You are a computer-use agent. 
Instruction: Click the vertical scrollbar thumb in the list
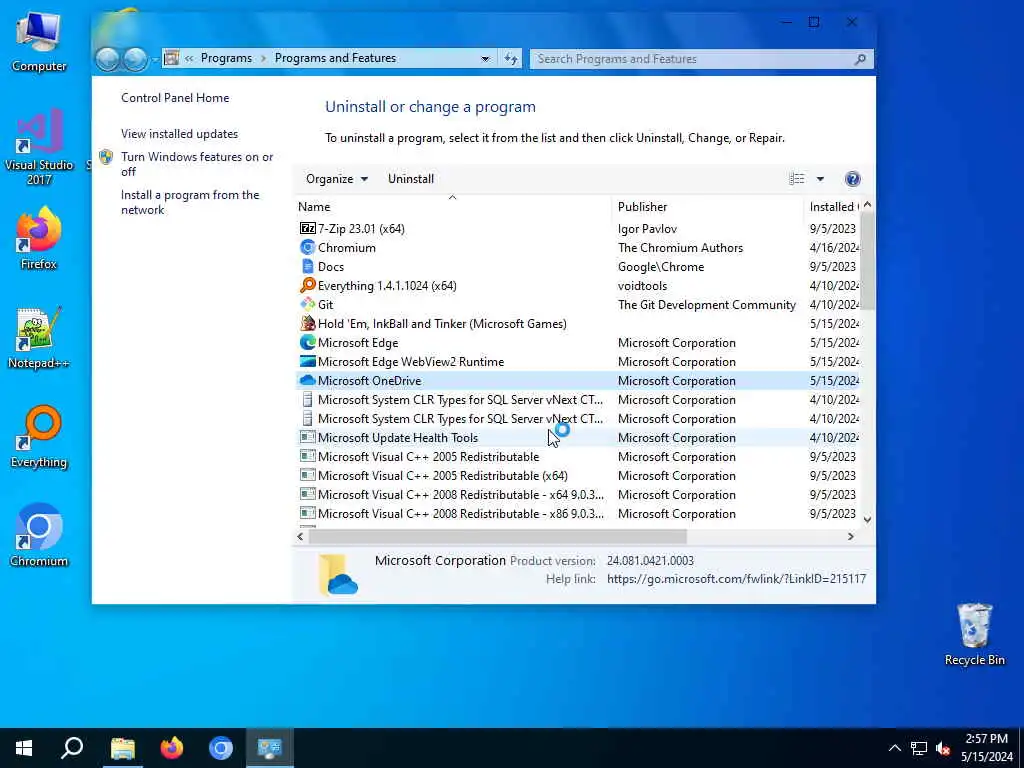tap(867, 261)
